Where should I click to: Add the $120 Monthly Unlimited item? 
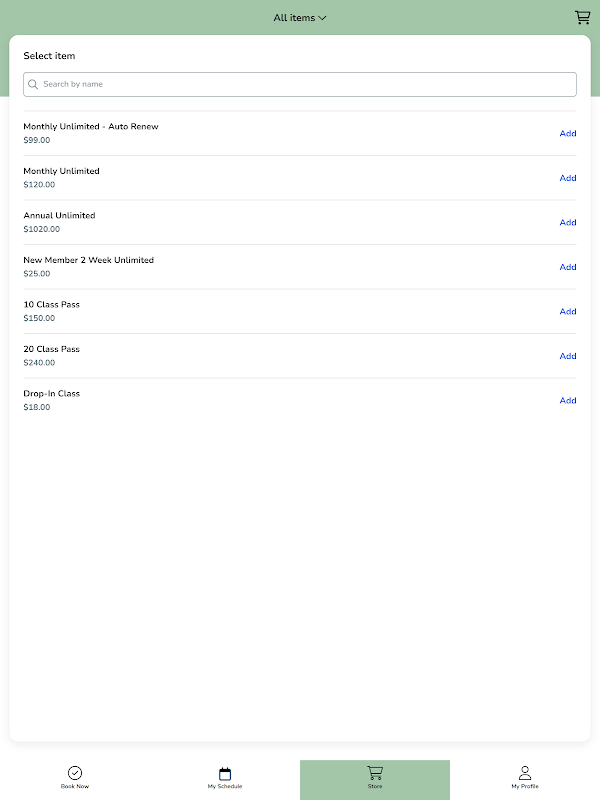tap(568, 178)
